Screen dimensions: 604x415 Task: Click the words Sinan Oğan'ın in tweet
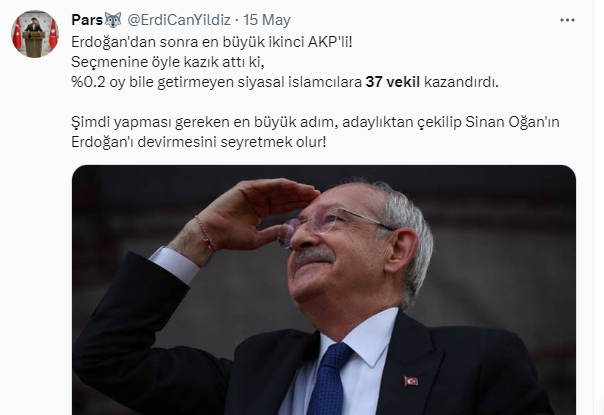512,122
